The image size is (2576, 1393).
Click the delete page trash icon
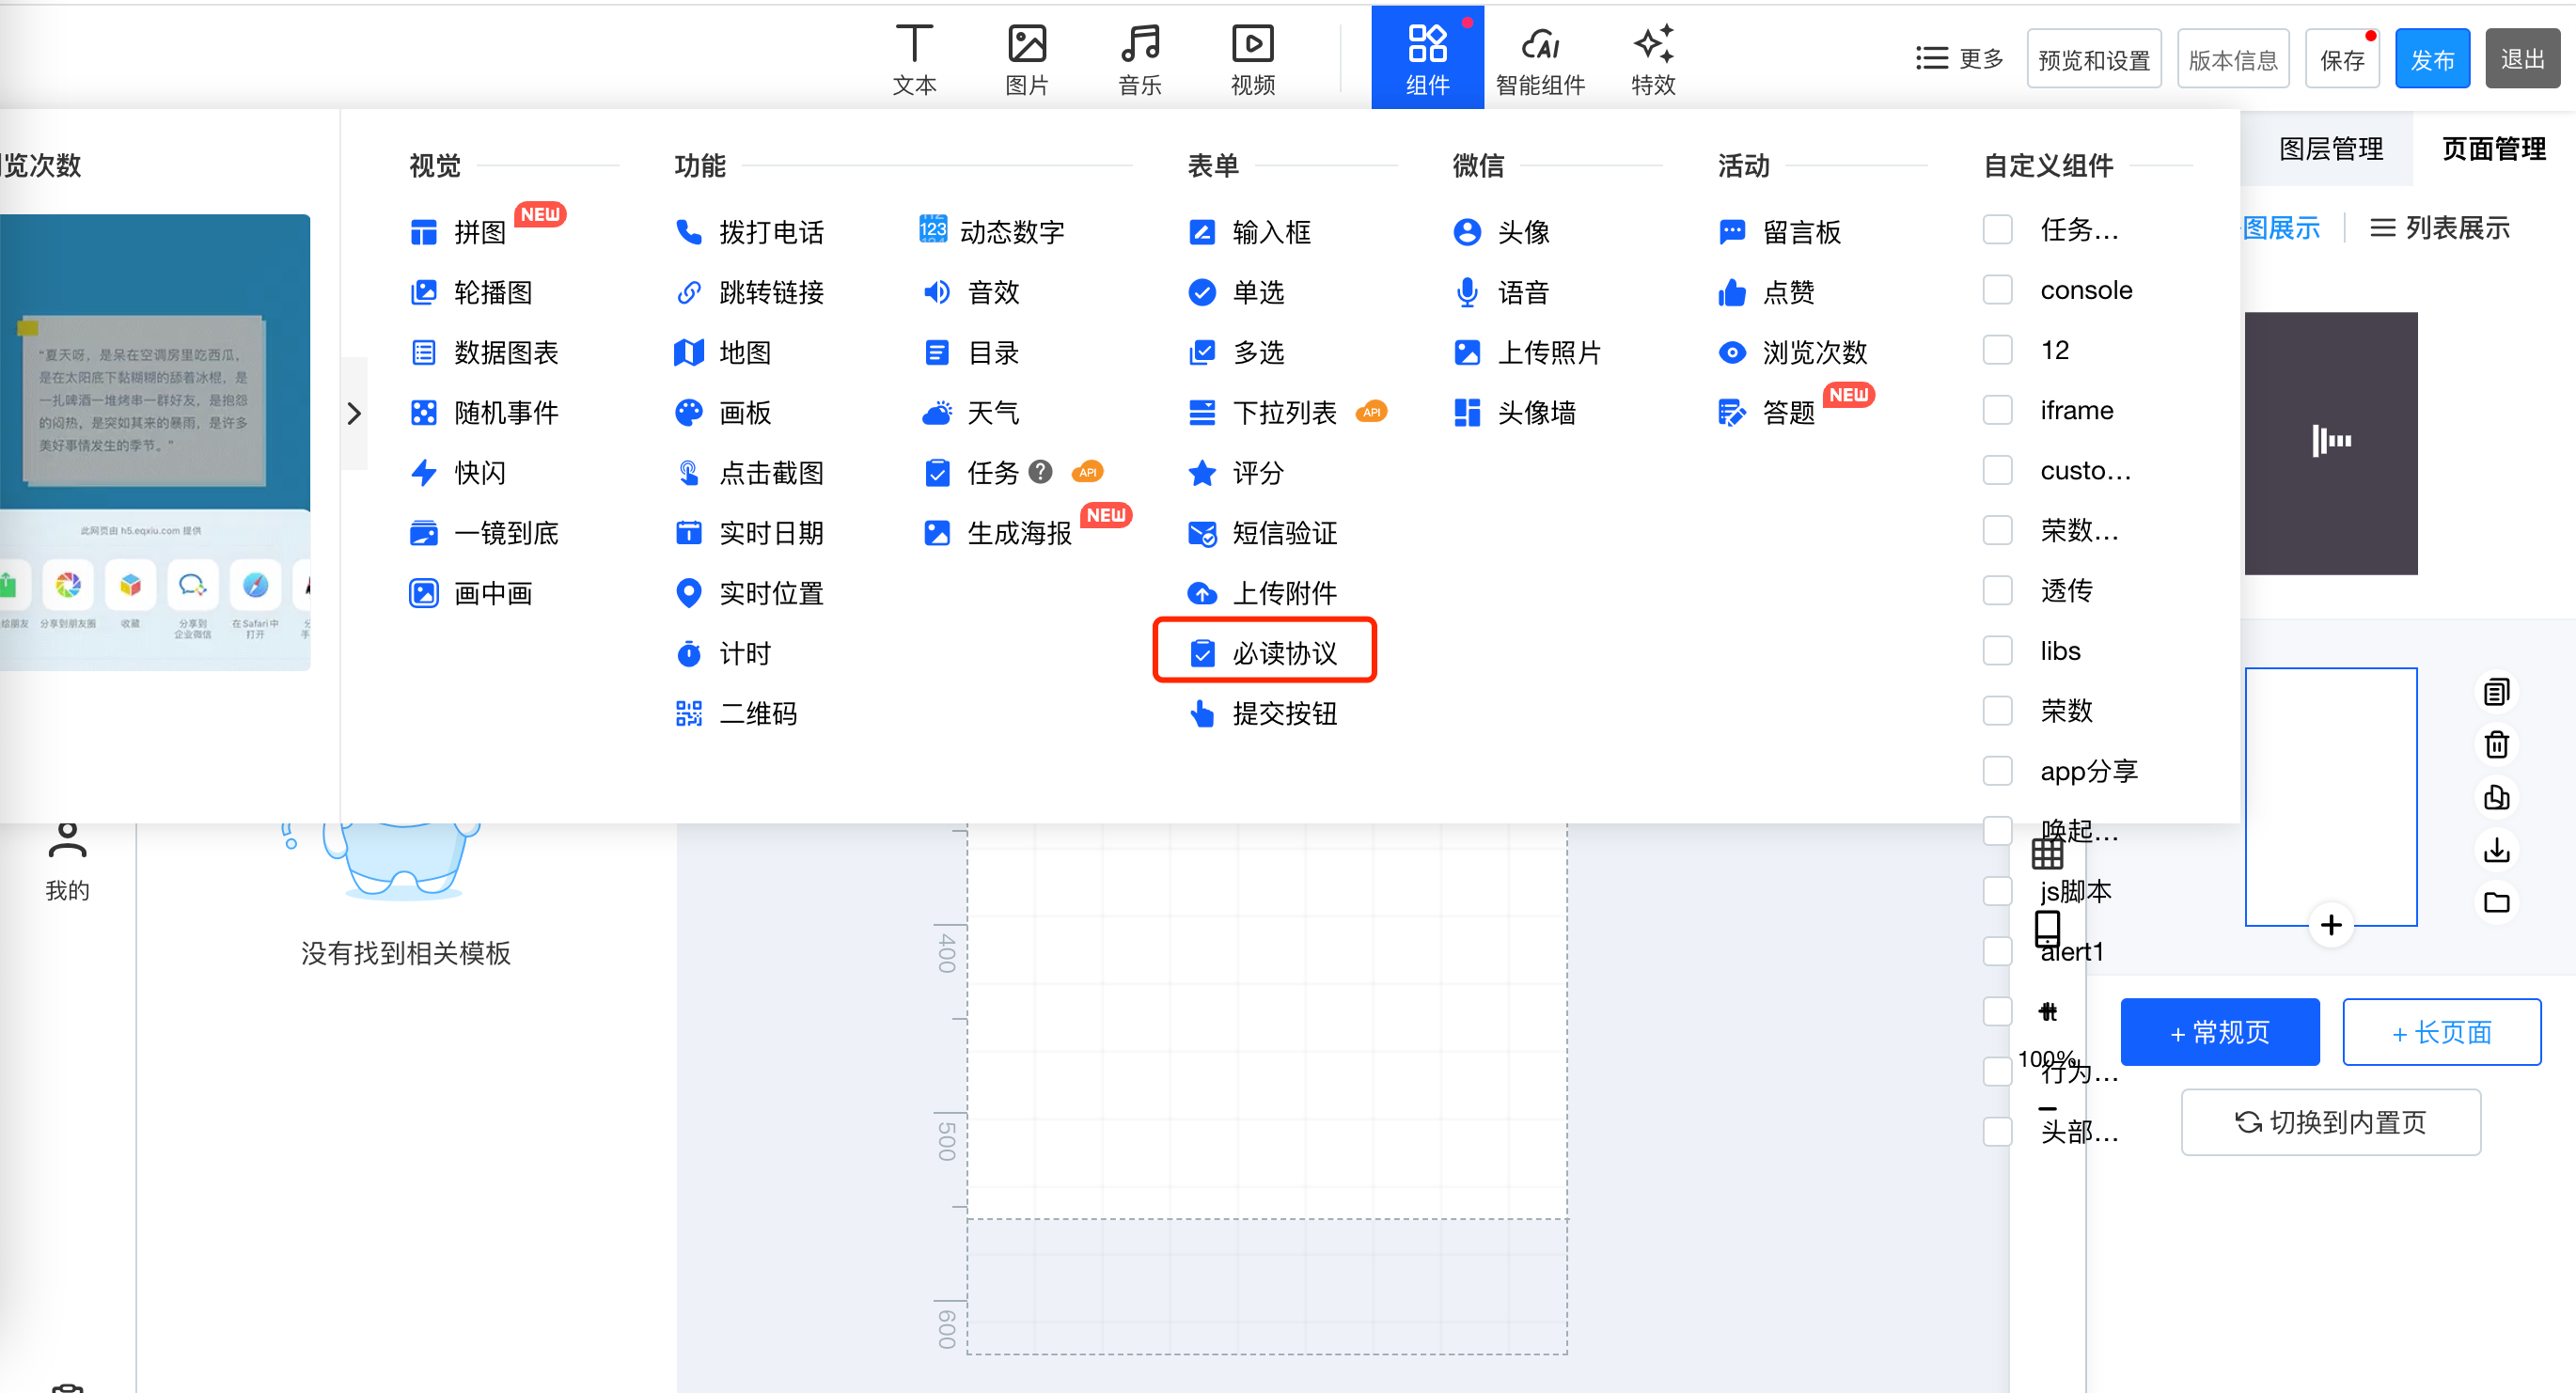pyautogui.click(x=2496, y=744)
